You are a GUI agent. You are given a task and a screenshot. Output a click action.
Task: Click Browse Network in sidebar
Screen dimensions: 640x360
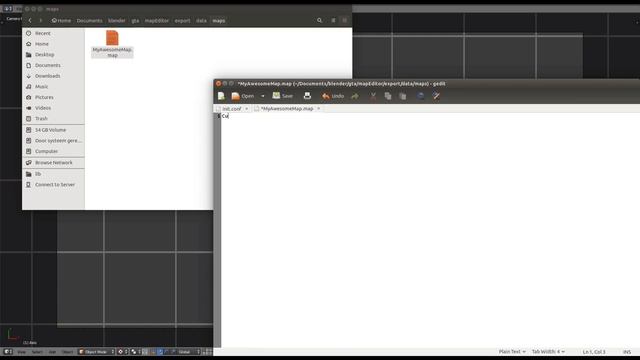(53, 162)
